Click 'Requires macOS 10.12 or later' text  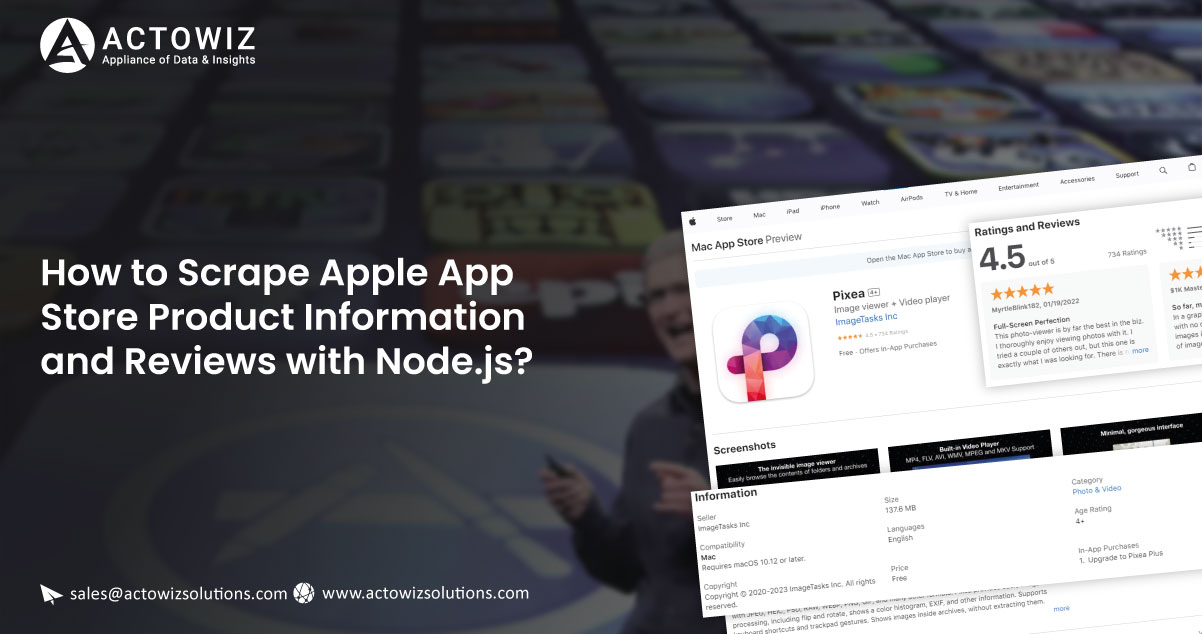[753, 564]
